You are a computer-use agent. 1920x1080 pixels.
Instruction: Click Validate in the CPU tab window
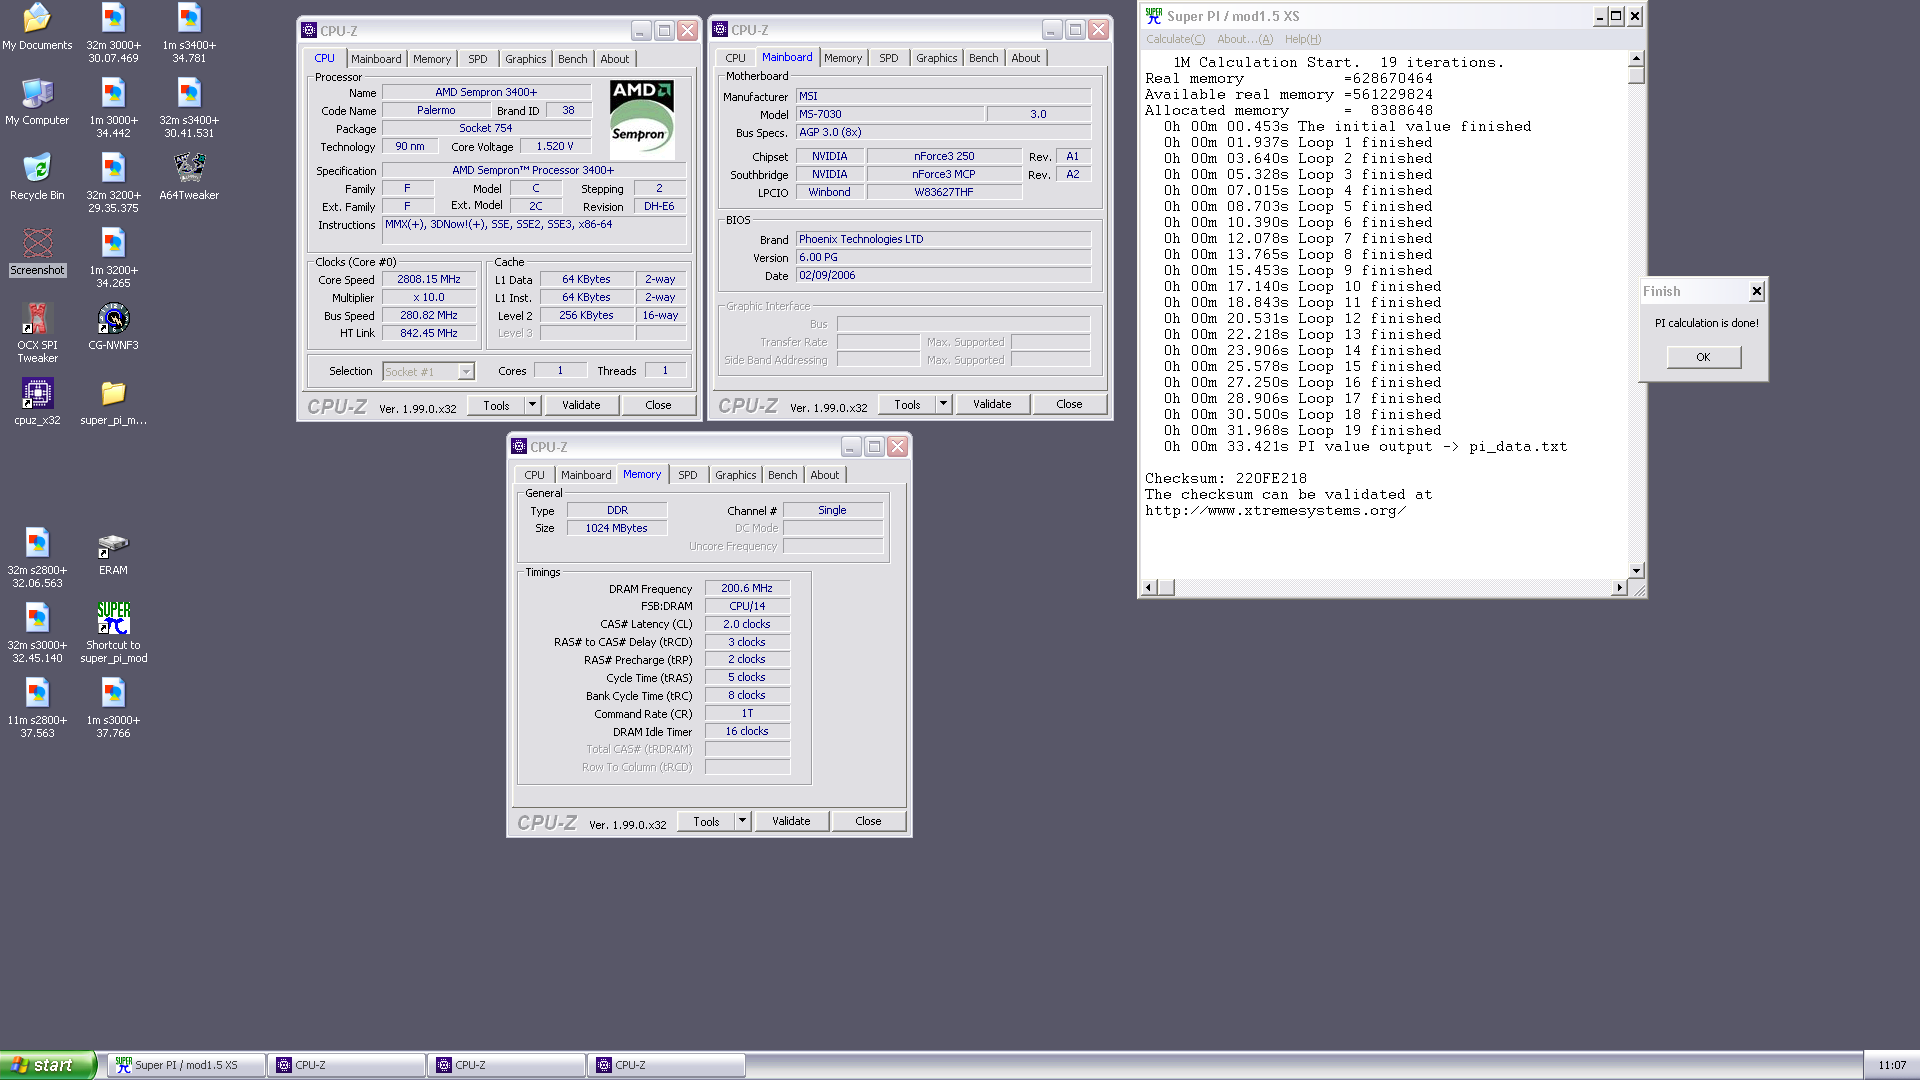coord(581,405)
